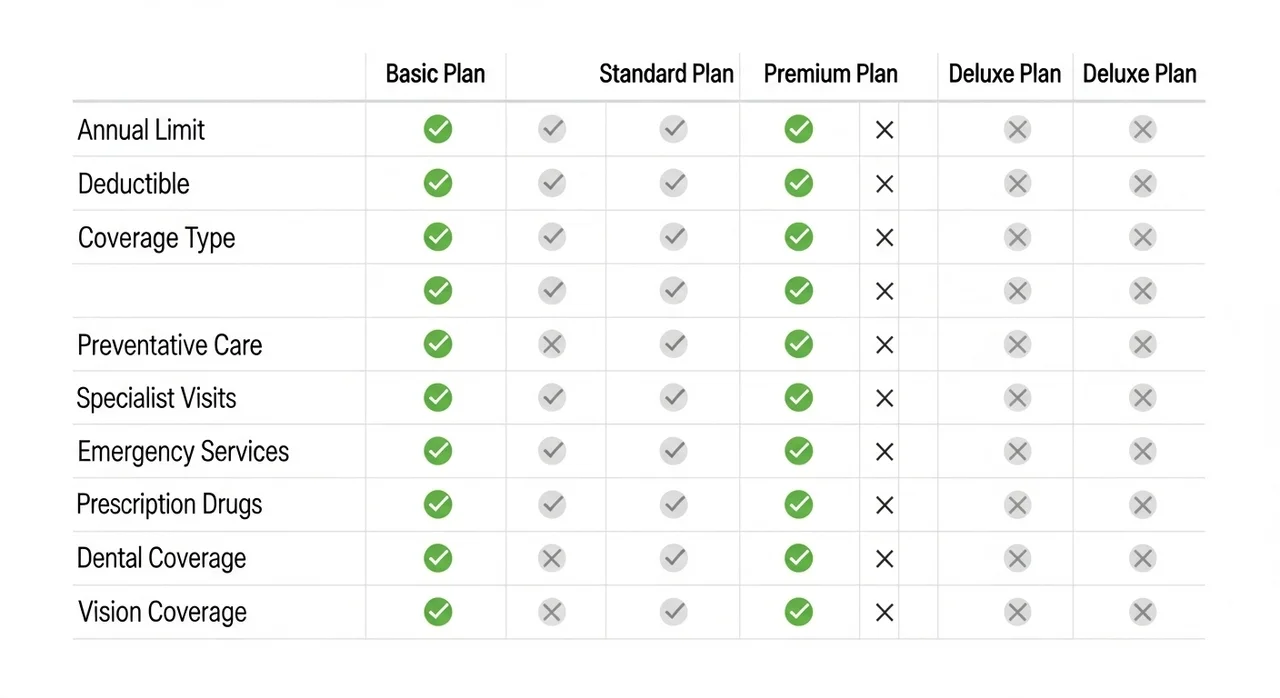
Task: Click Premium Plan green check for Emergency Services
Action: point(798,452)
